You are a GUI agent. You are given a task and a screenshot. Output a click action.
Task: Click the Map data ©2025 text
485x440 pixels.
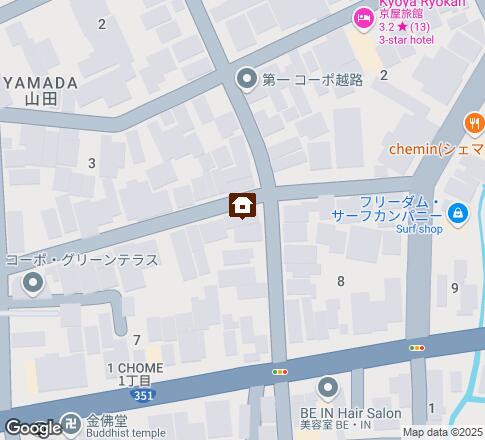point(443,432)
